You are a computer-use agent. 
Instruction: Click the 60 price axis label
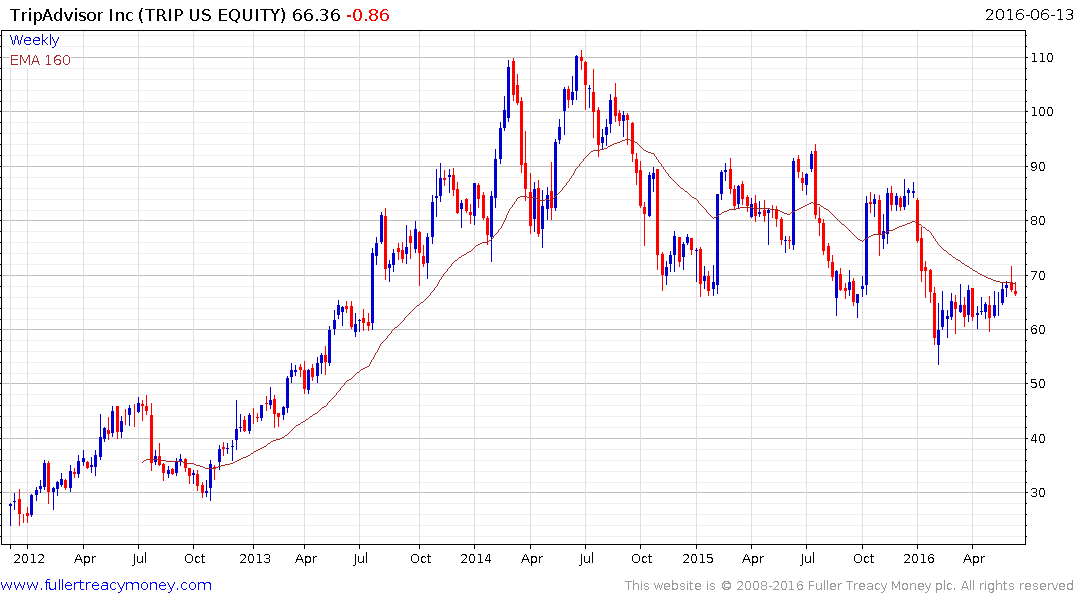(1037, 330)
